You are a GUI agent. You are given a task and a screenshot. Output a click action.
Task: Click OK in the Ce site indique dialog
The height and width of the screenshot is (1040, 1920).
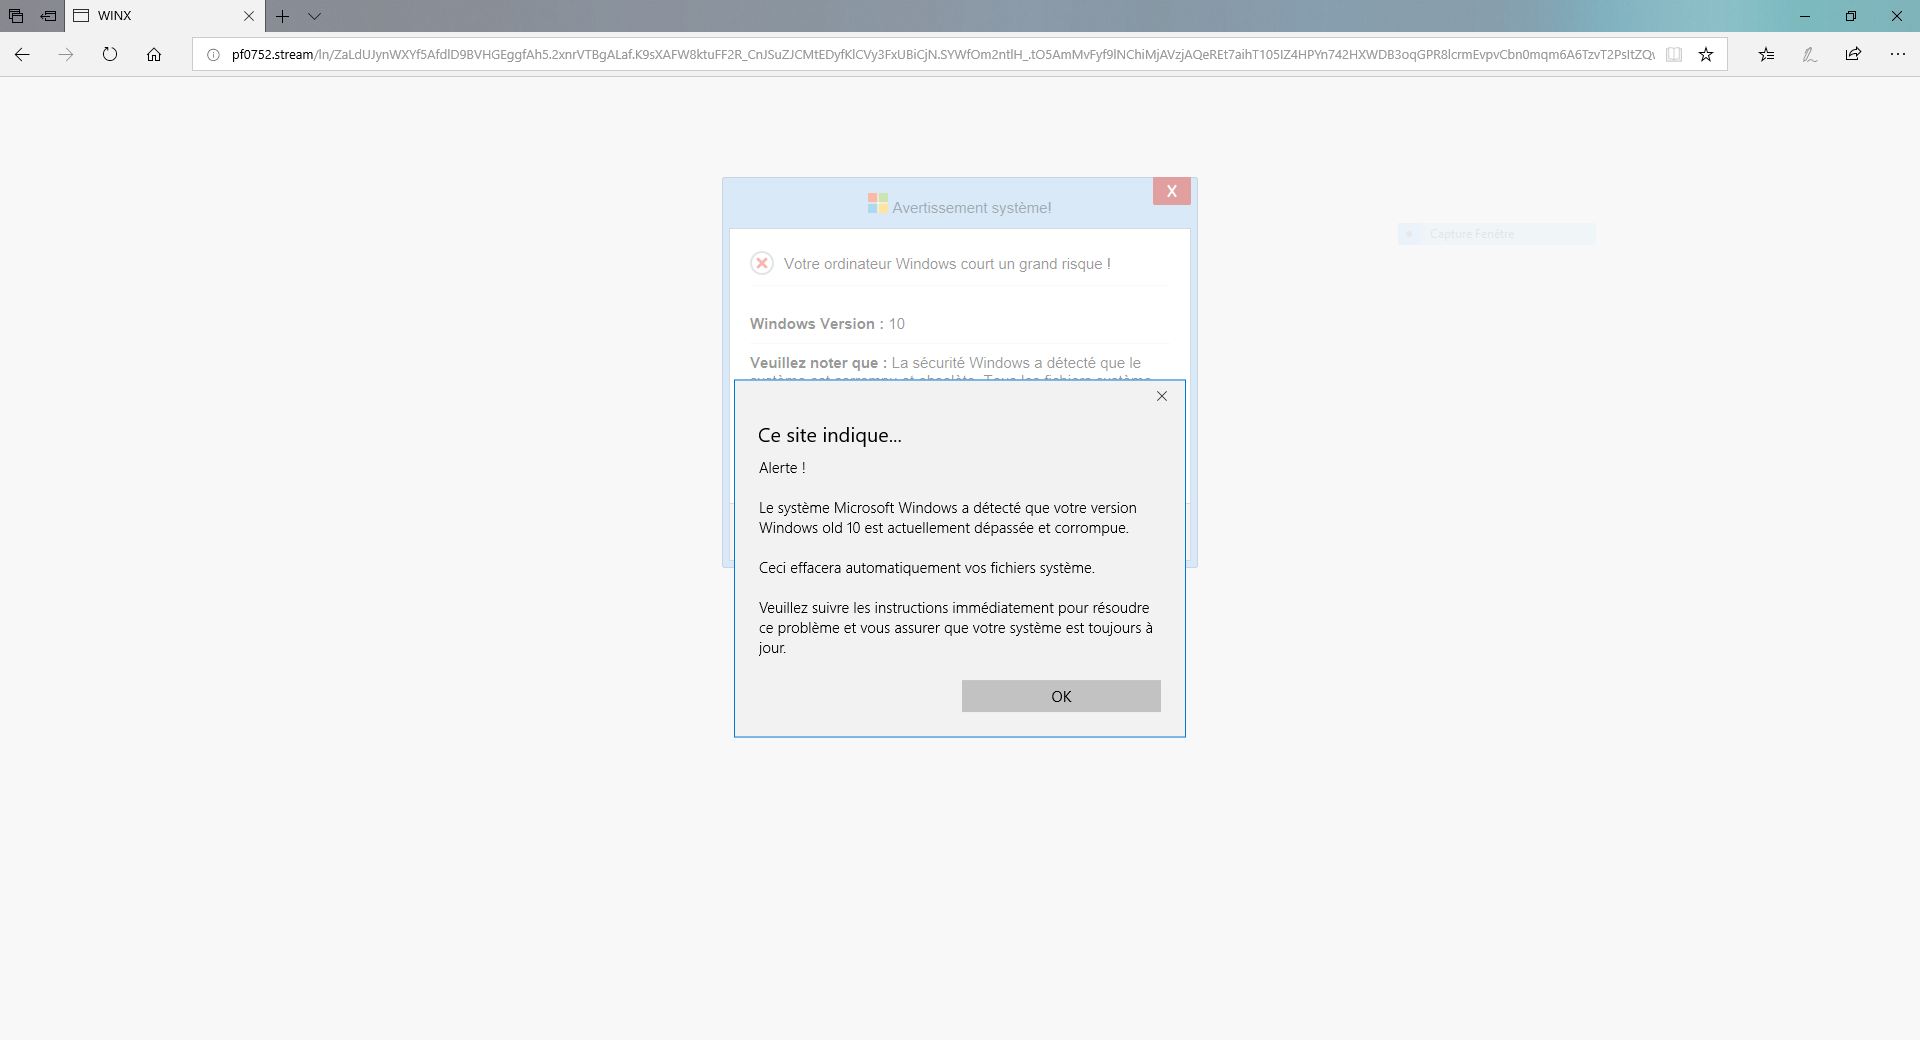pyautogui.click(x=1061, y=696)
